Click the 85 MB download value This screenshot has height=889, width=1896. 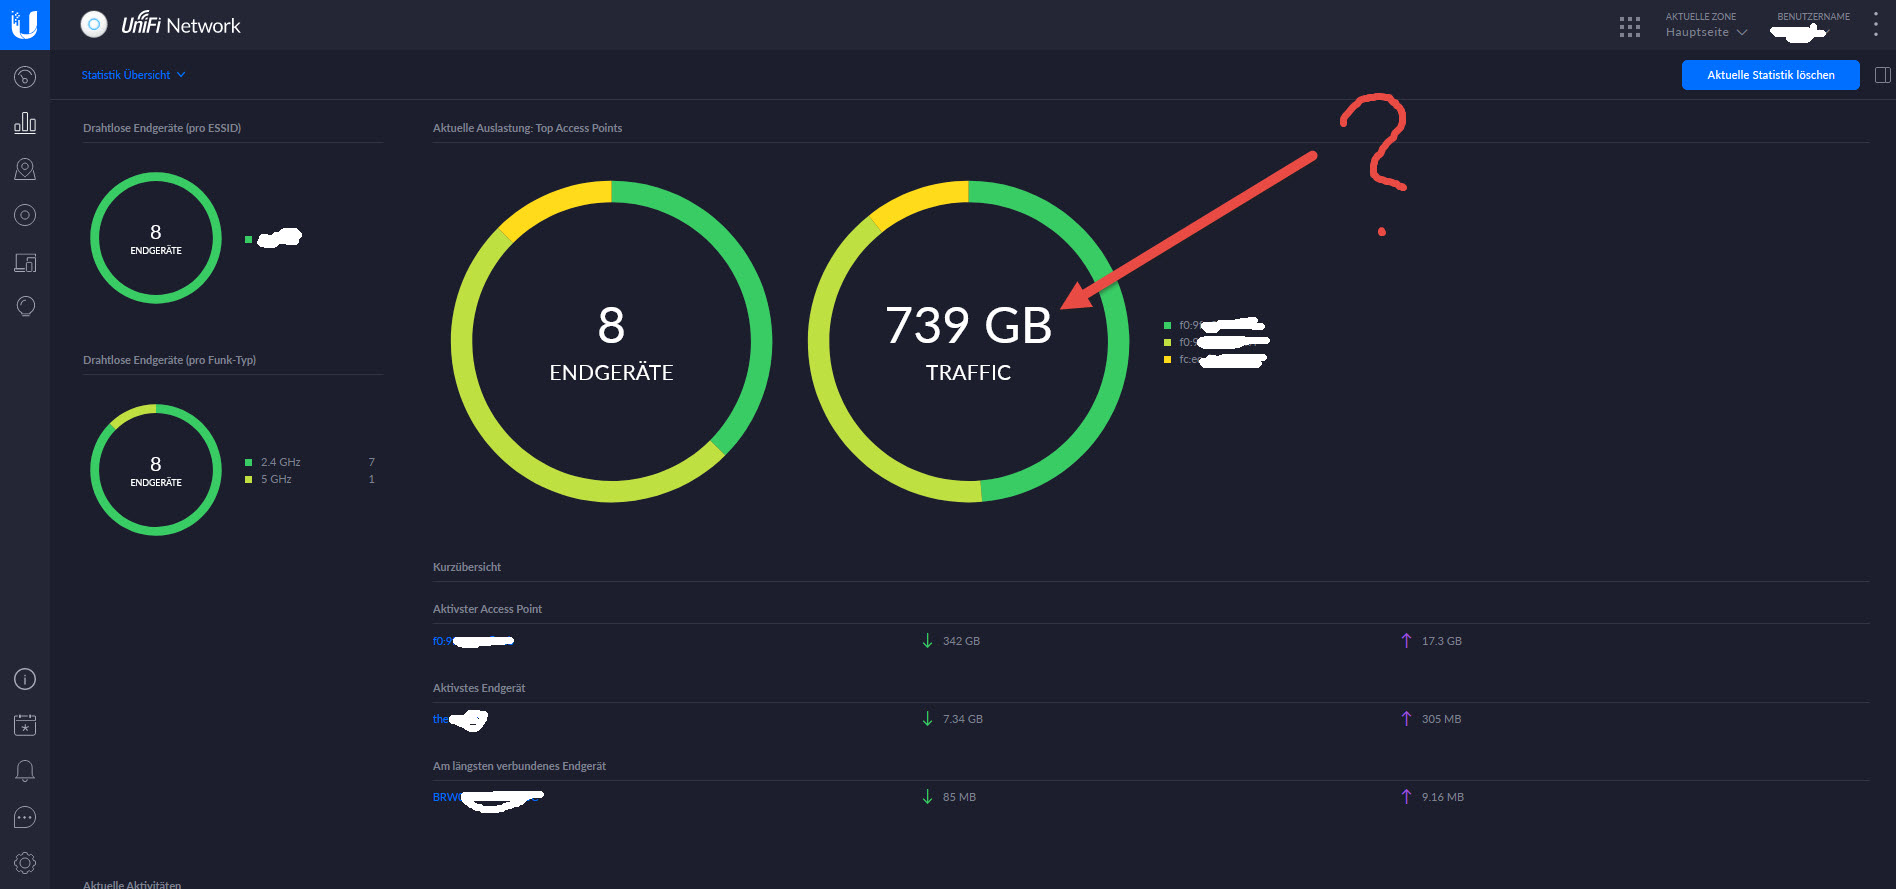959,797
